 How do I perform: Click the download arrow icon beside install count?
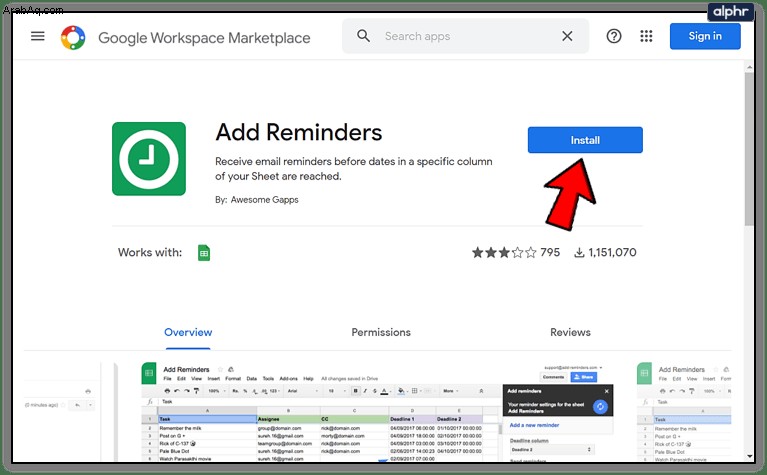pos(579,252)
